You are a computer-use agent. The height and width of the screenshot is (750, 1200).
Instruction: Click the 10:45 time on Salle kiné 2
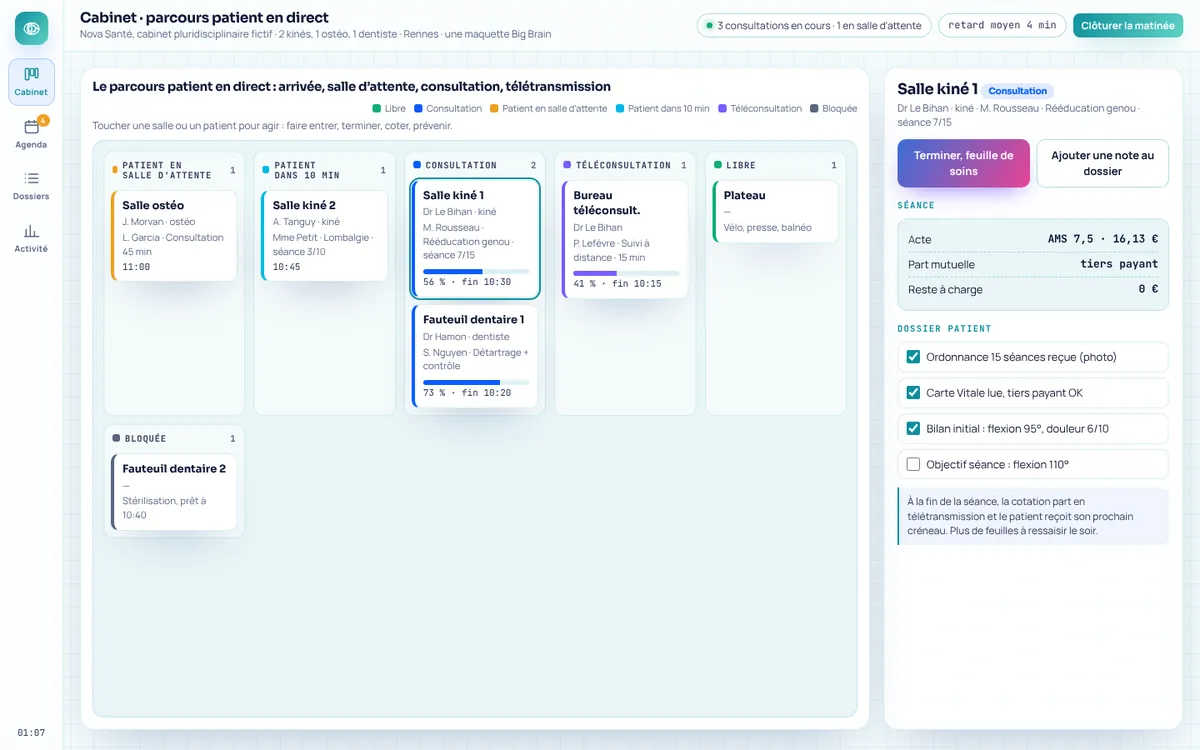pyautogui.click(x=286, y=267)
